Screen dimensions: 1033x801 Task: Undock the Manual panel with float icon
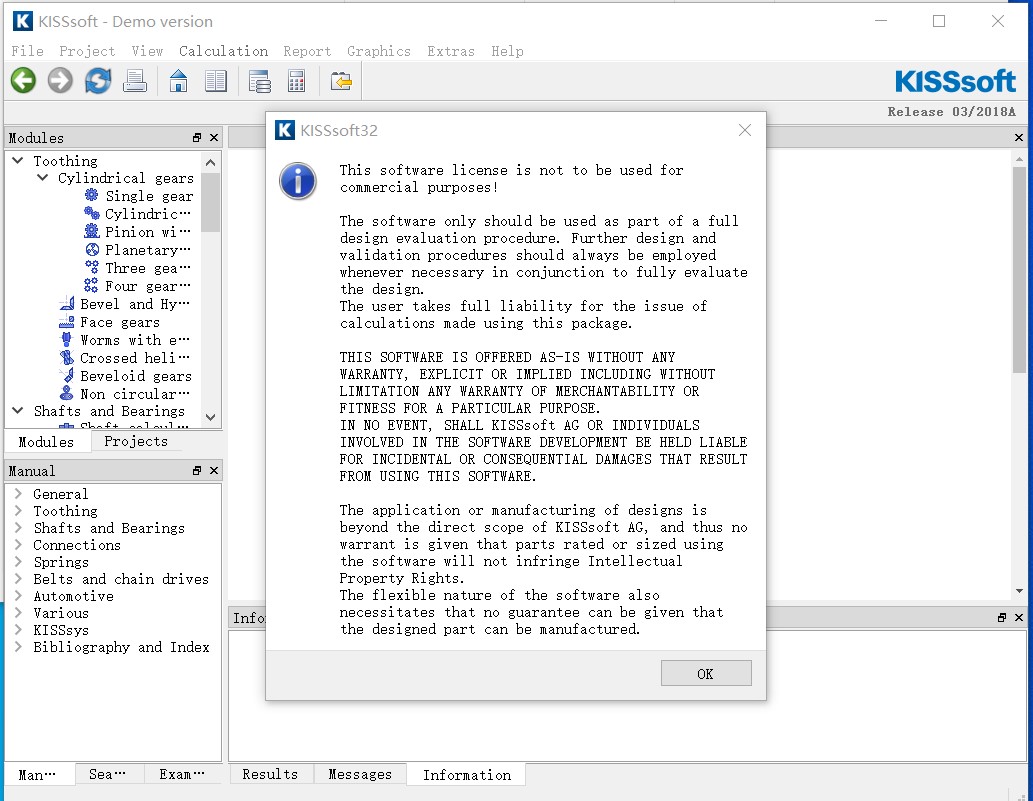click(x=196, y=470)
